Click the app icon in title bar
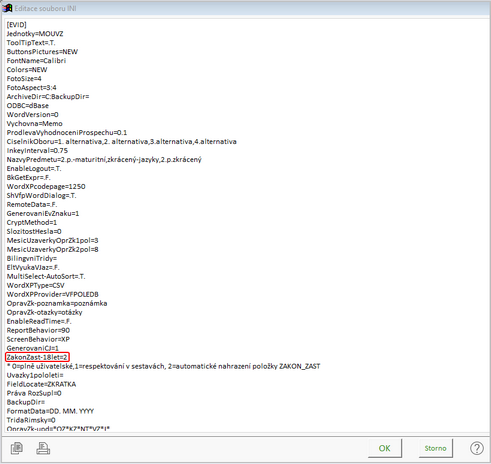This screenshot has width=491, height=464. tap(7, 8)
